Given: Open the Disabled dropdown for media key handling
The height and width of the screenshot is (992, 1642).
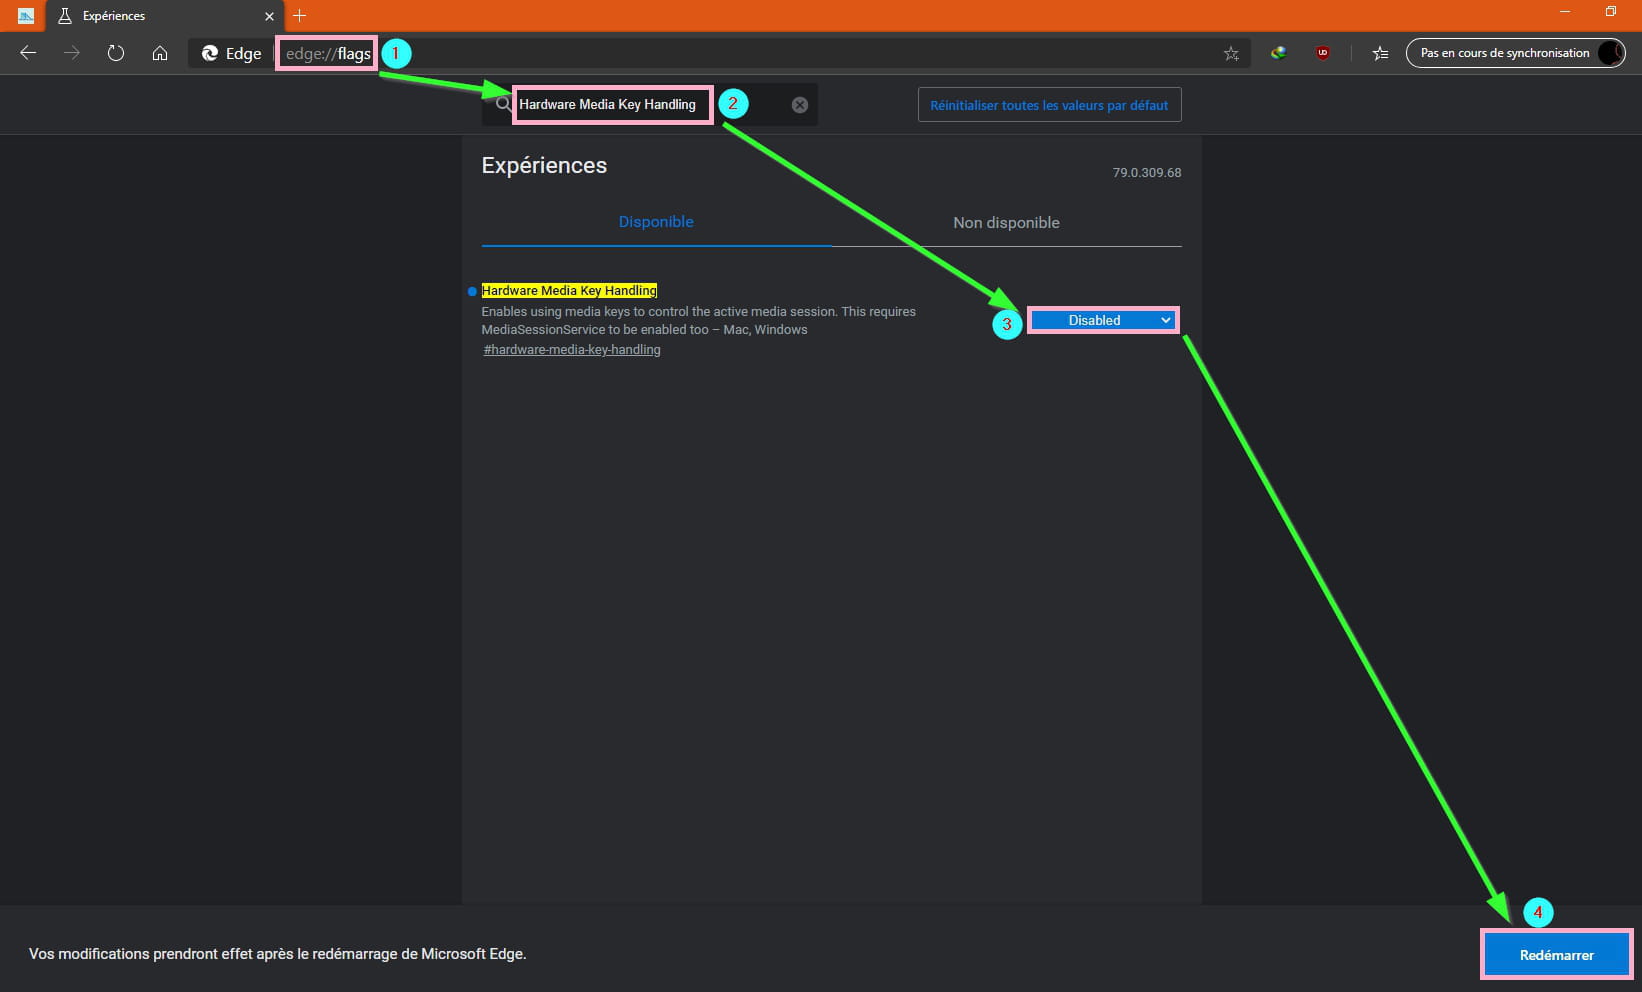Looking at the screenshot, I should 1103,320.
